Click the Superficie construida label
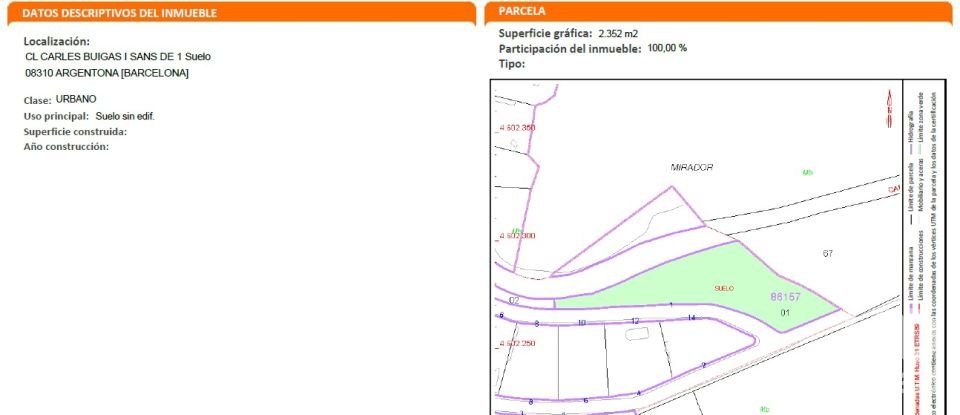This screenshot has width=960, height=415. [75, 131]
